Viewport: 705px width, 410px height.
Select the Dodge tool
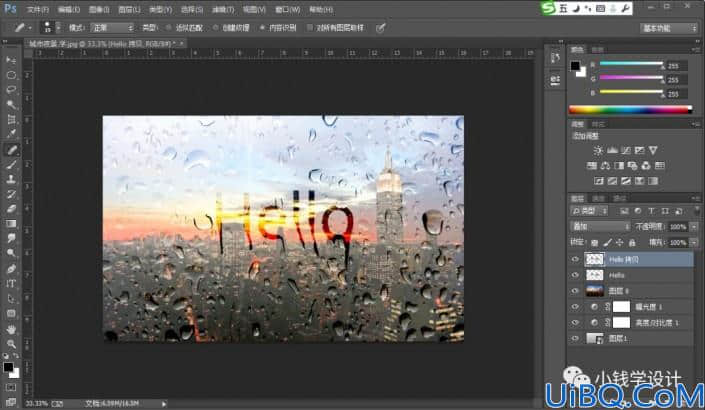pyautogui.click(x=11, y=254)
